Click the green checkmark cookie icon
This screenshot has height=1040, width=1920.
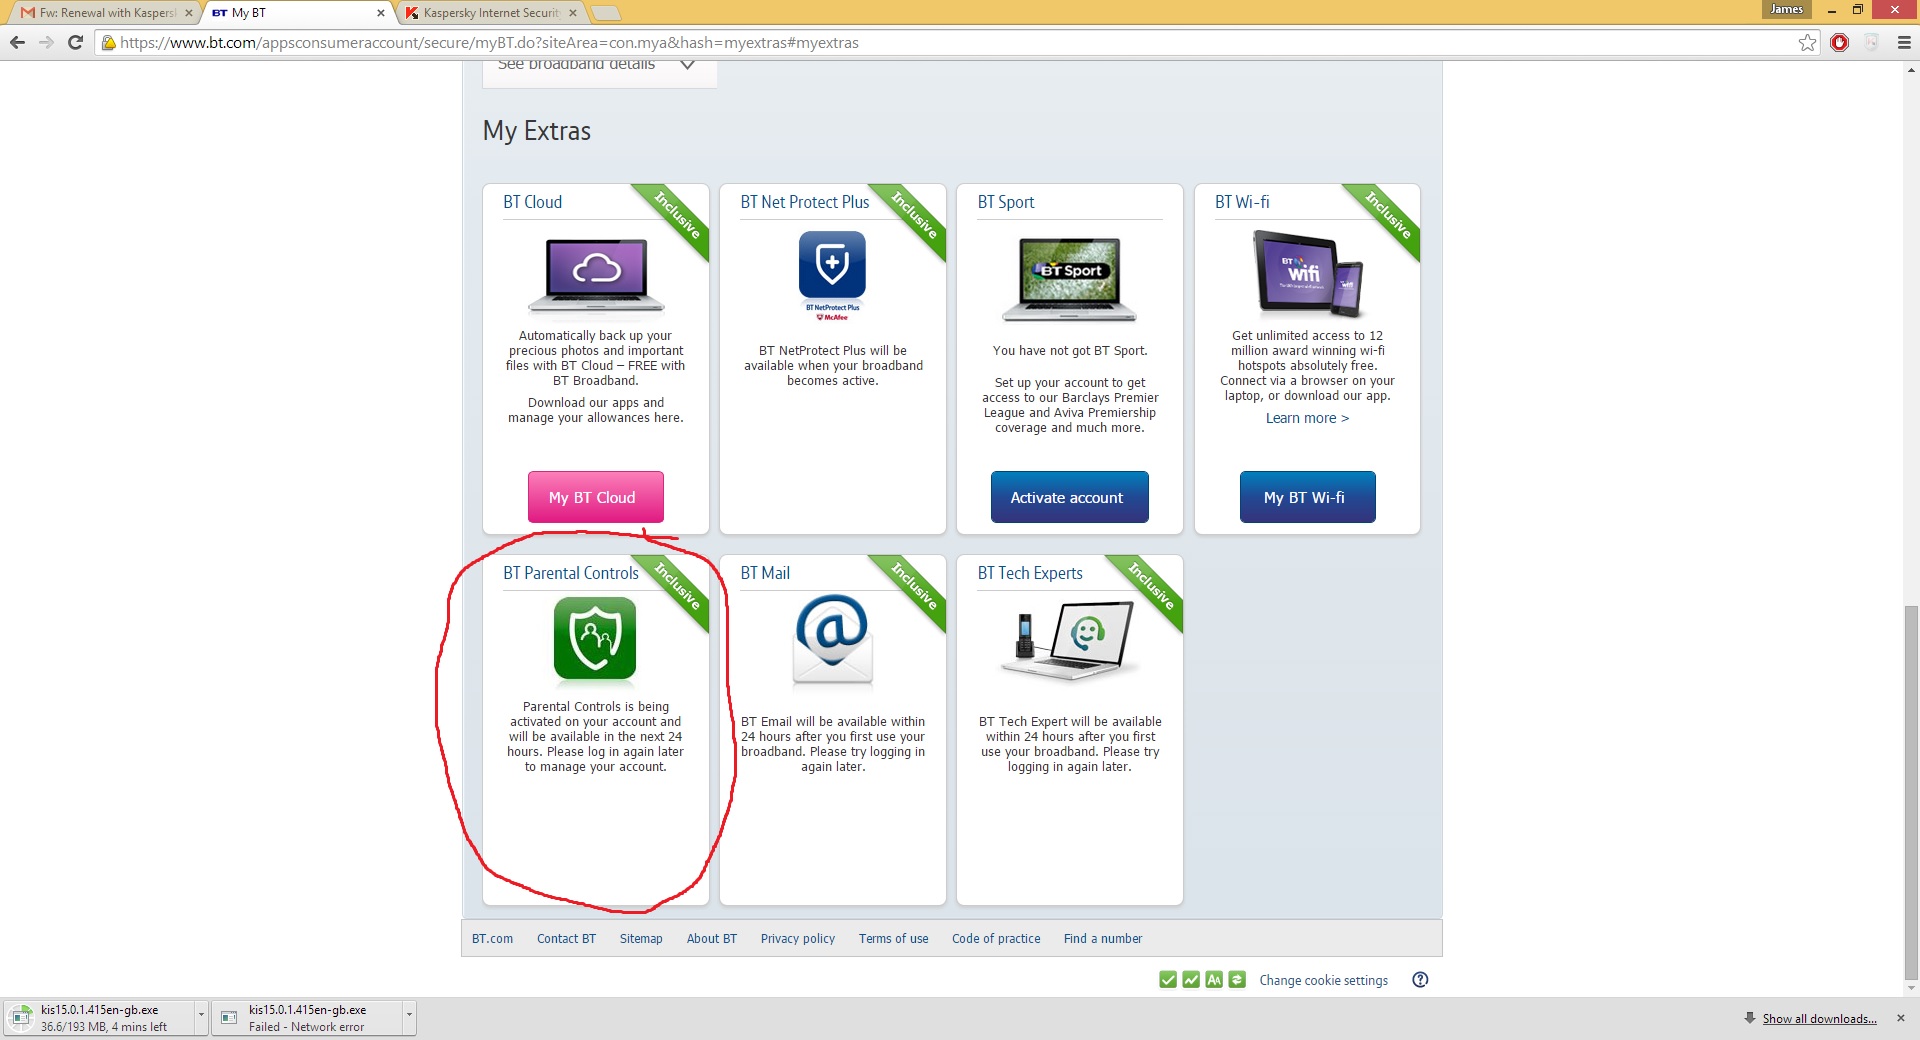coord(1167,980)
